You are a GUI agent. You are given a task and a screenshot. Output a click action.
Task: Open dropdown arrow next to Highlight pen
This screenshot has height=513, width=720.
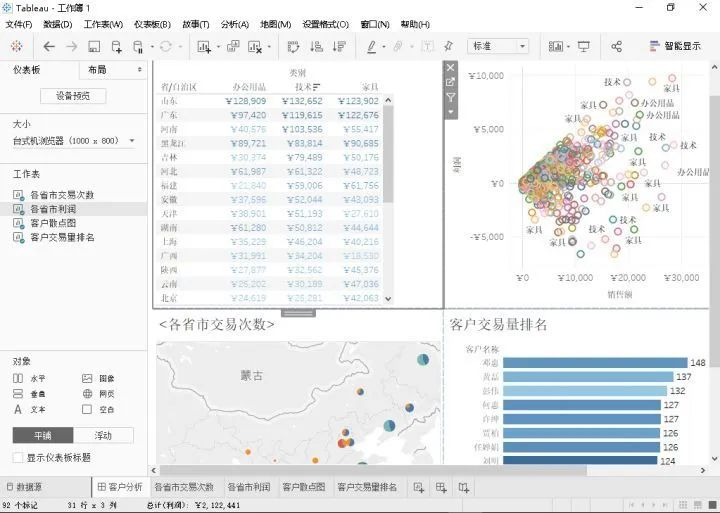[x=384, y=47]
